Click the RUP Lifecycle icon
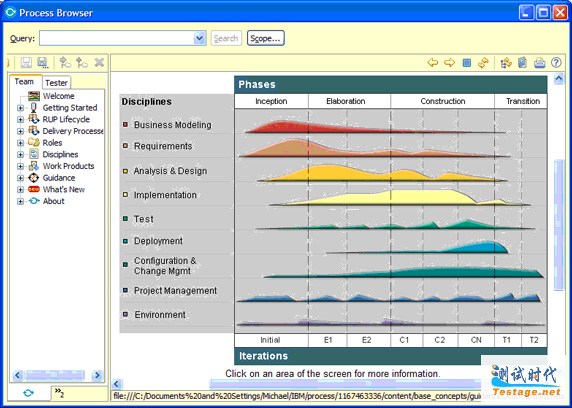The image size is (572, 408). (34, 119)
